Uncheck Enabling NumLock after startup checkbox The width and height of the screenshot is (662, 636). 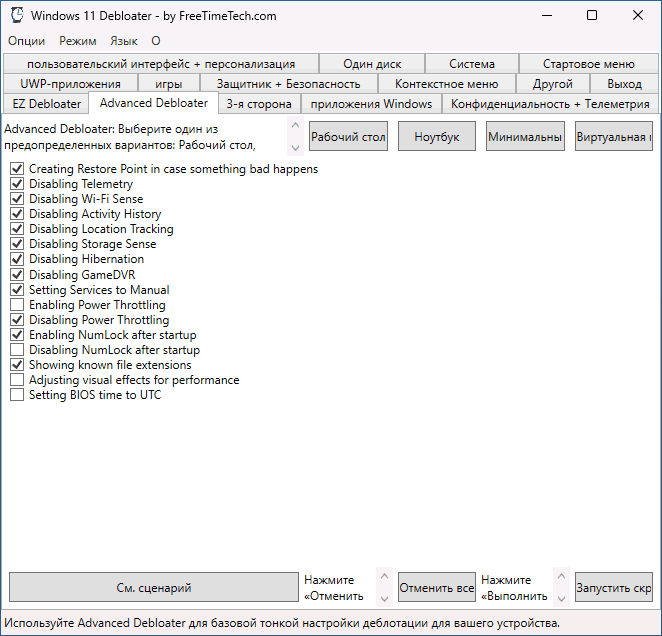point(17,335)
